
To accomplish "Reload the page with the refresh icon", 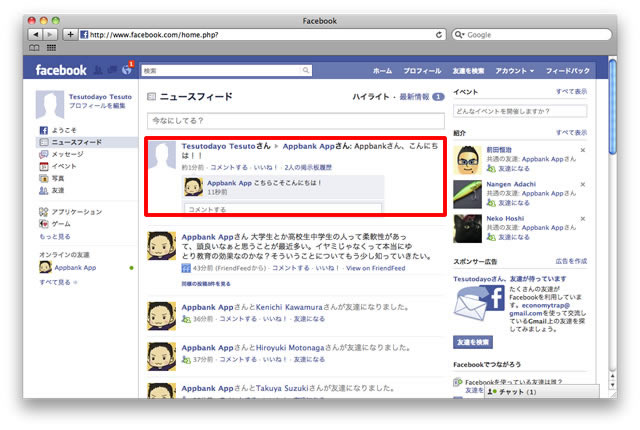I will (x=439, y=35).
